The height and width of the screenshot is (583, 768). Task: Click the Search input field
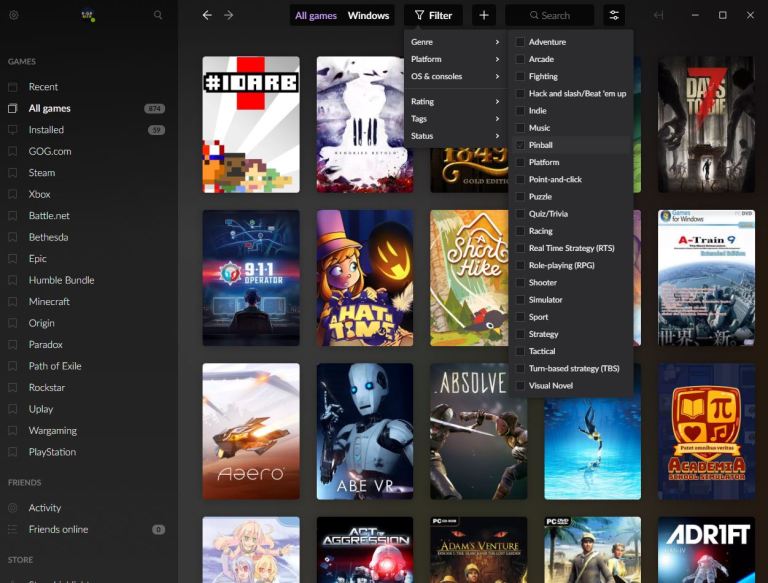click(550, 15)
